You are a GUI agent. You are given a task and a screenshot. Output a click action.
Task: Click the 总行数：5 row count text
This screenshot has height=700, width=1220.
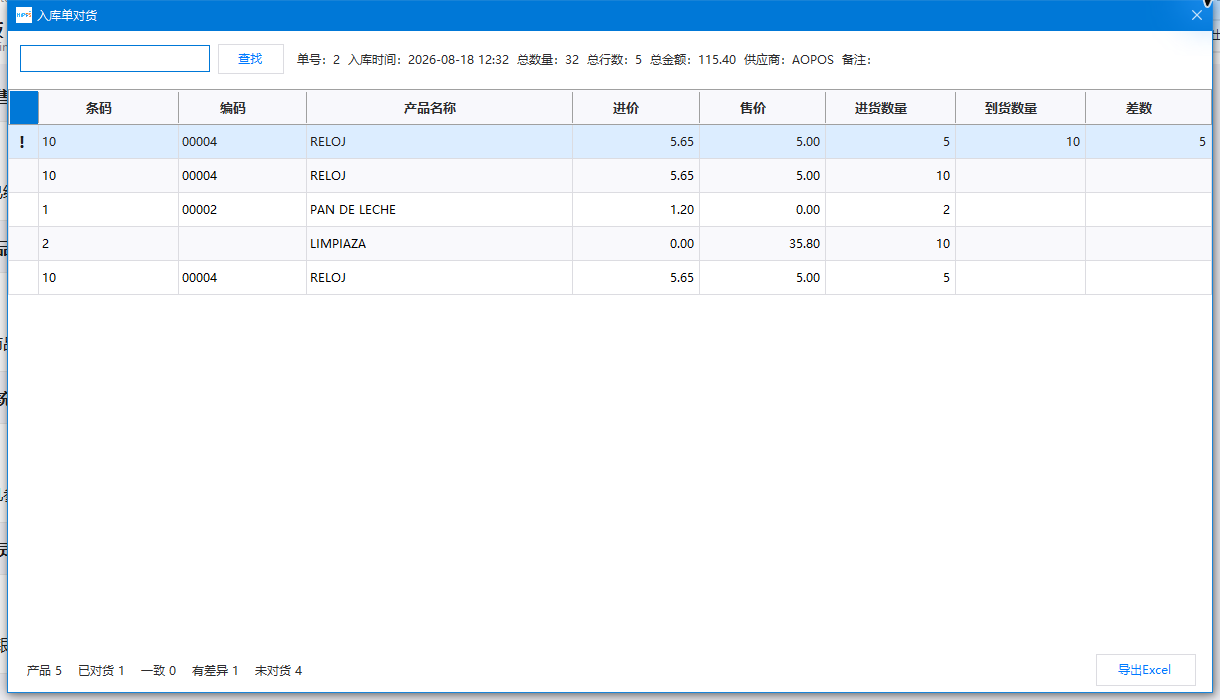pyautogui.click(x=614, y=60)
